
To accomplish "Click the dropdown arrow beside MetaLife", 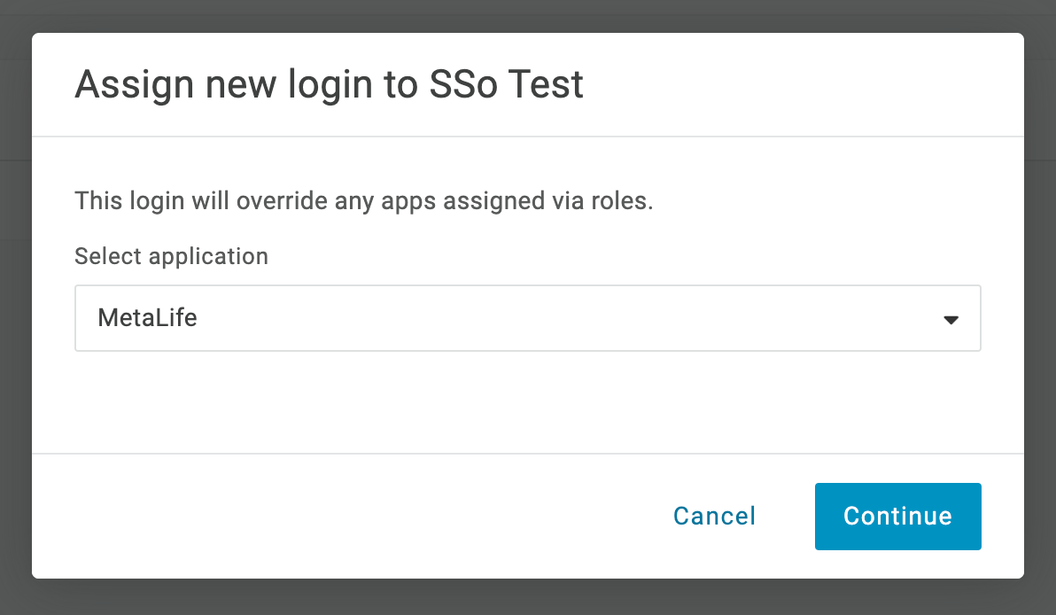I will pyautogui.click(x=951, y=320).
